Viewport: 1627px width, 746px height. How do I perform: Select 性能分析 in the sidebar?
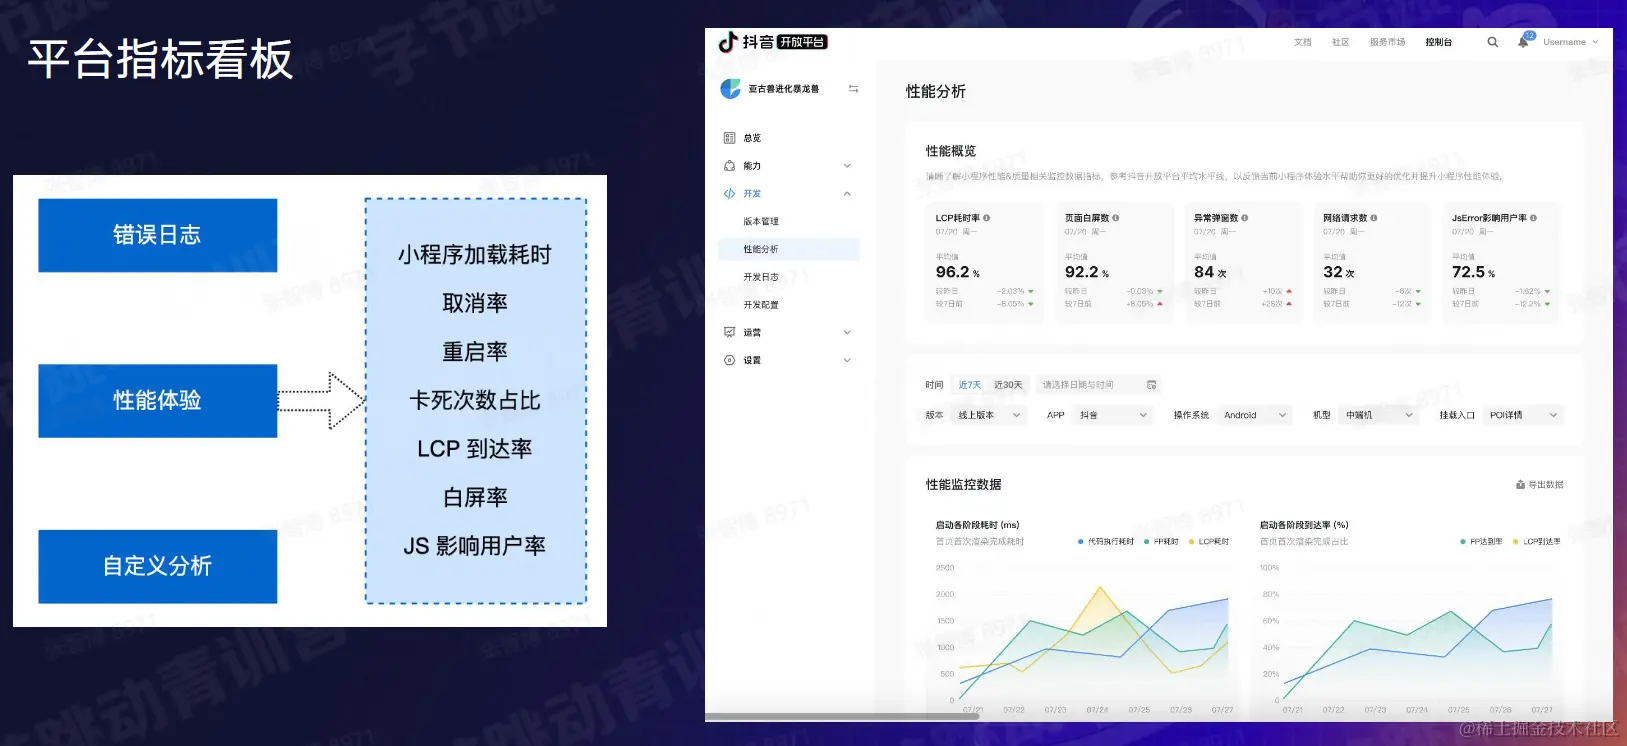[789, 249]
